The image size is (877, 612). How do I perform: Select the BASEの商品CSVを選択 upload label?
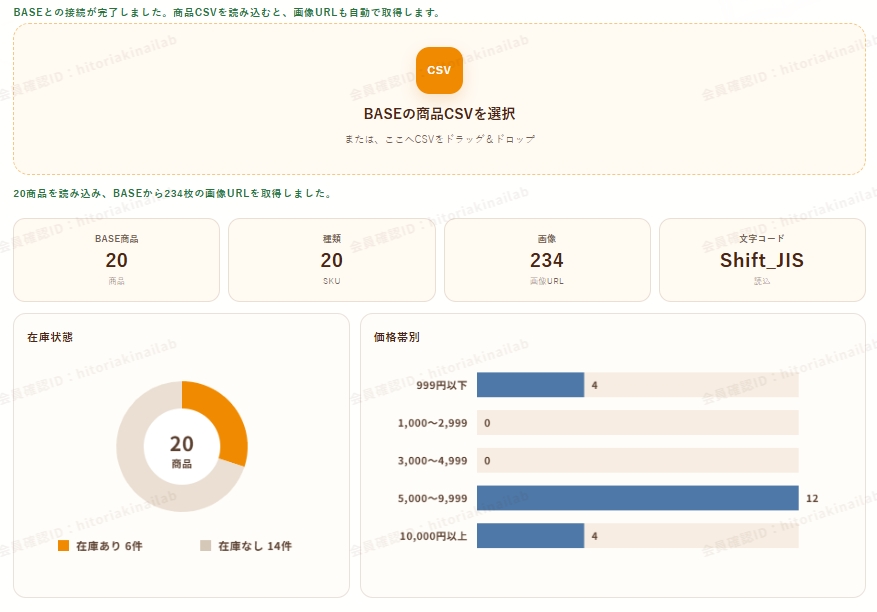tap(439, 114)
